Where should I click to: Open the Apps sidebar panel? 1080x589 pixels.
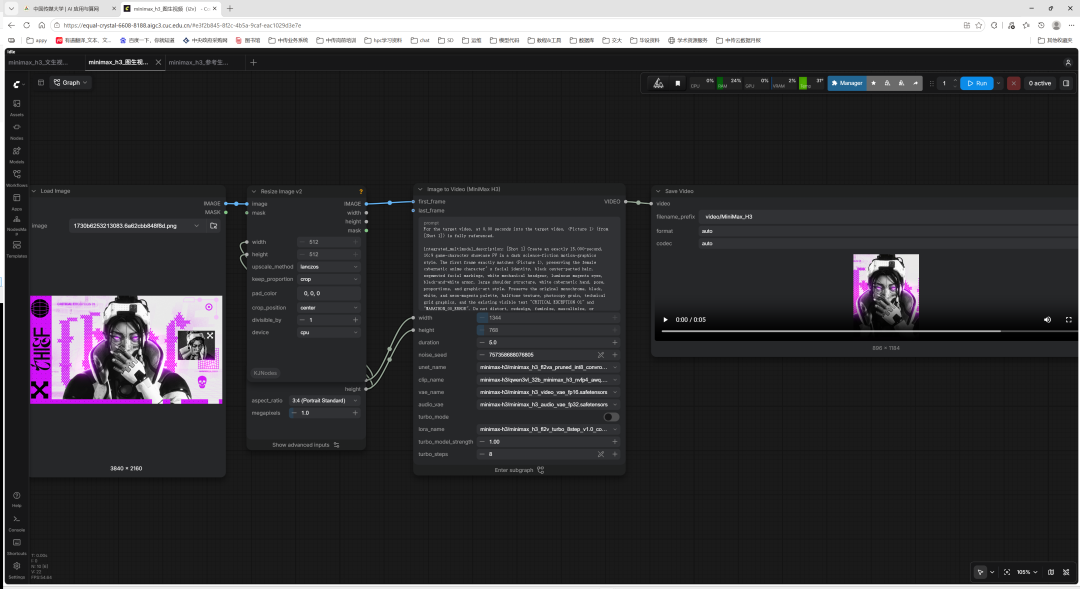(17, 201)
